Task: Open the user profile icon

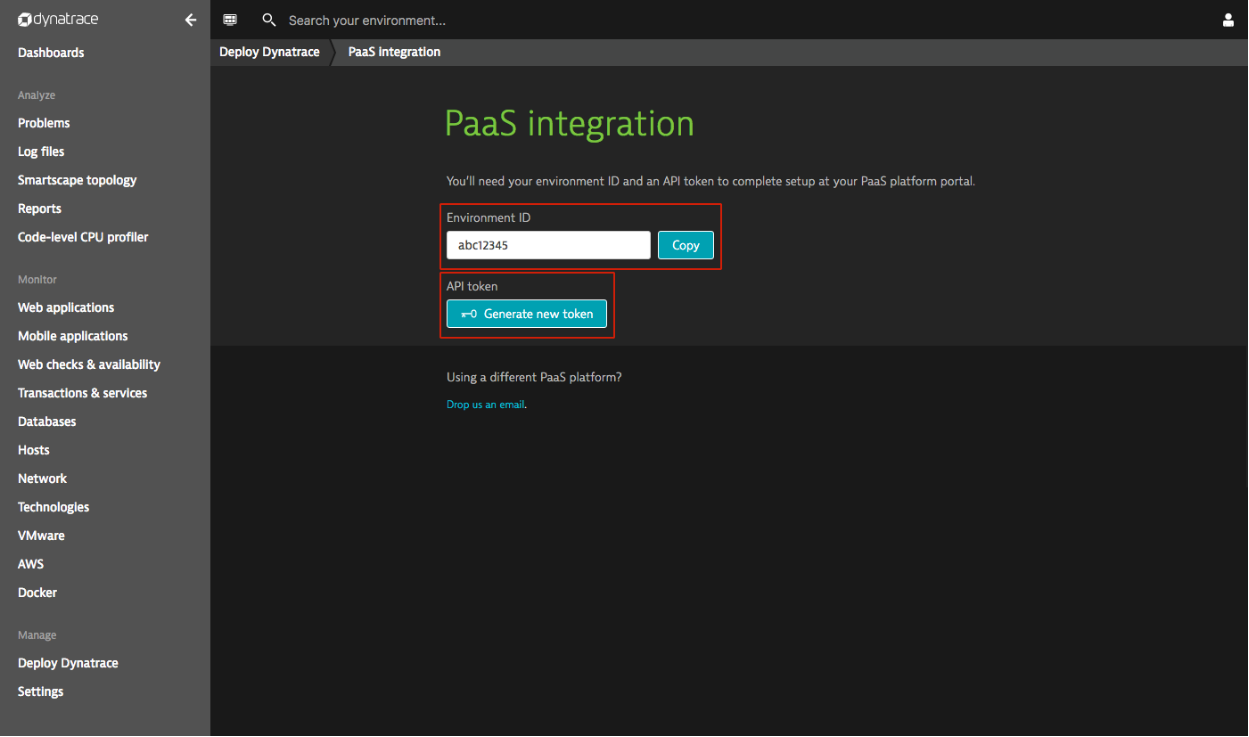Action: pyautogui.click(x=1228, y=20)
